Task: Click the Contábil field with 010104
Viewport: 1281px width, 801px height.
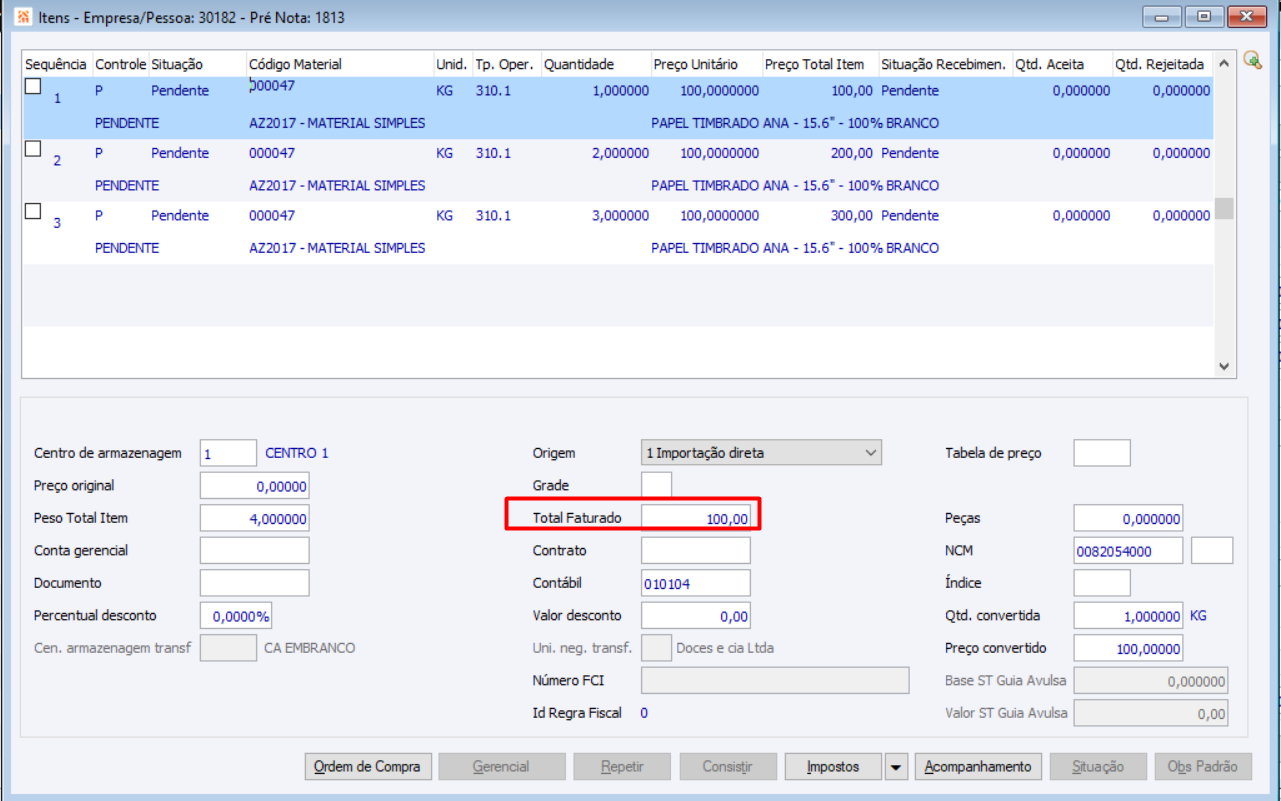Action: click(x=696, y=583)
